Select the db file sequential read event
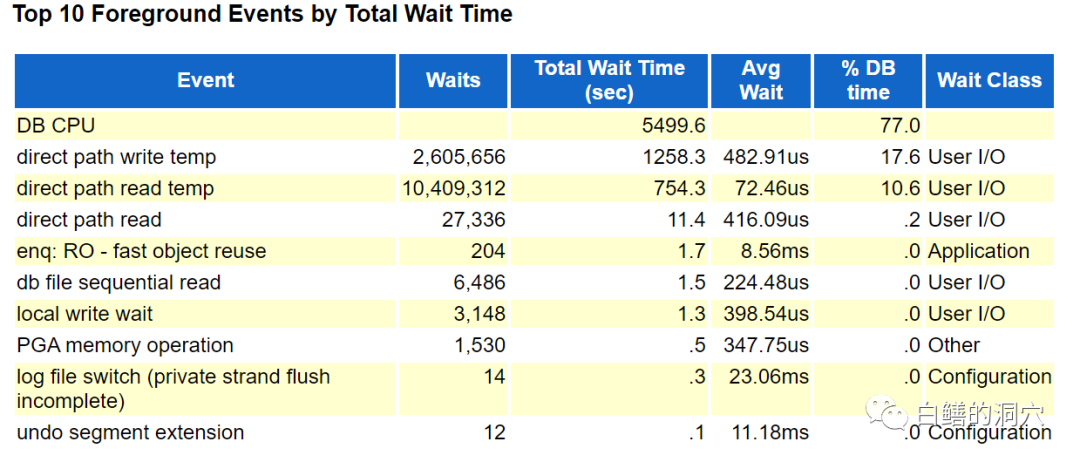Image resolution: width=1080 pixels, height=462 pixels. pyautogui.click(x=119, y=283)
